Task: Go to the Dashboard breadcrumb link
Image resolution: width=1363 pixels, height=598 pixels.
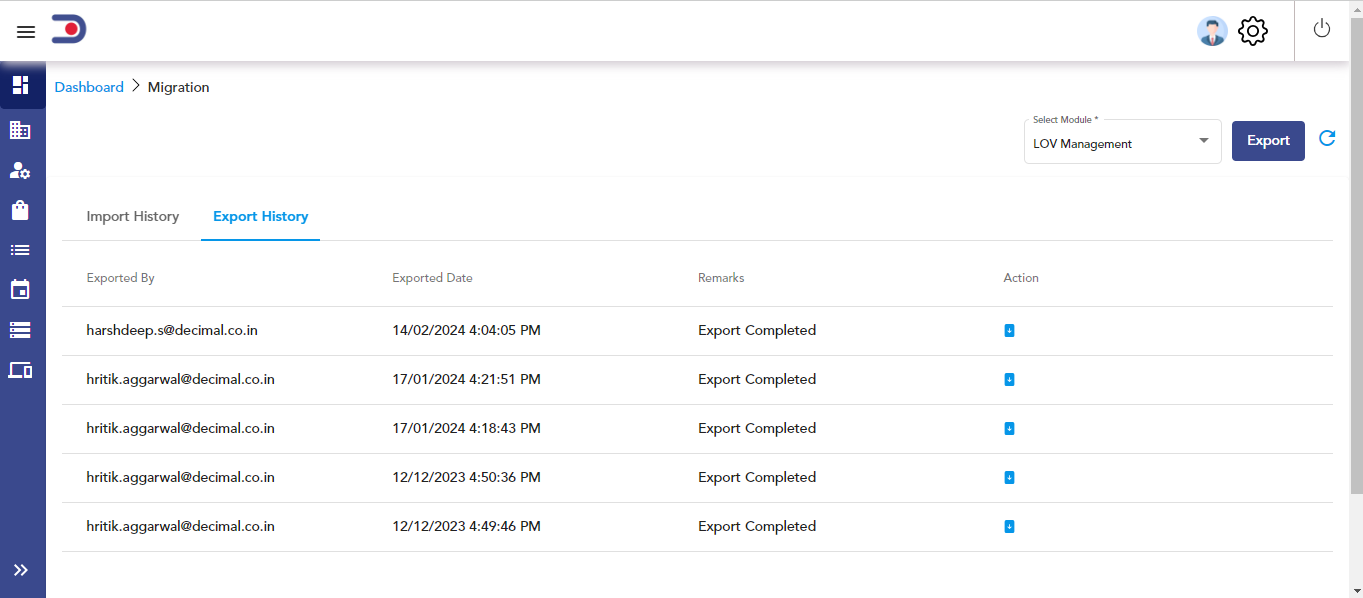Action: tap(89, 87)
